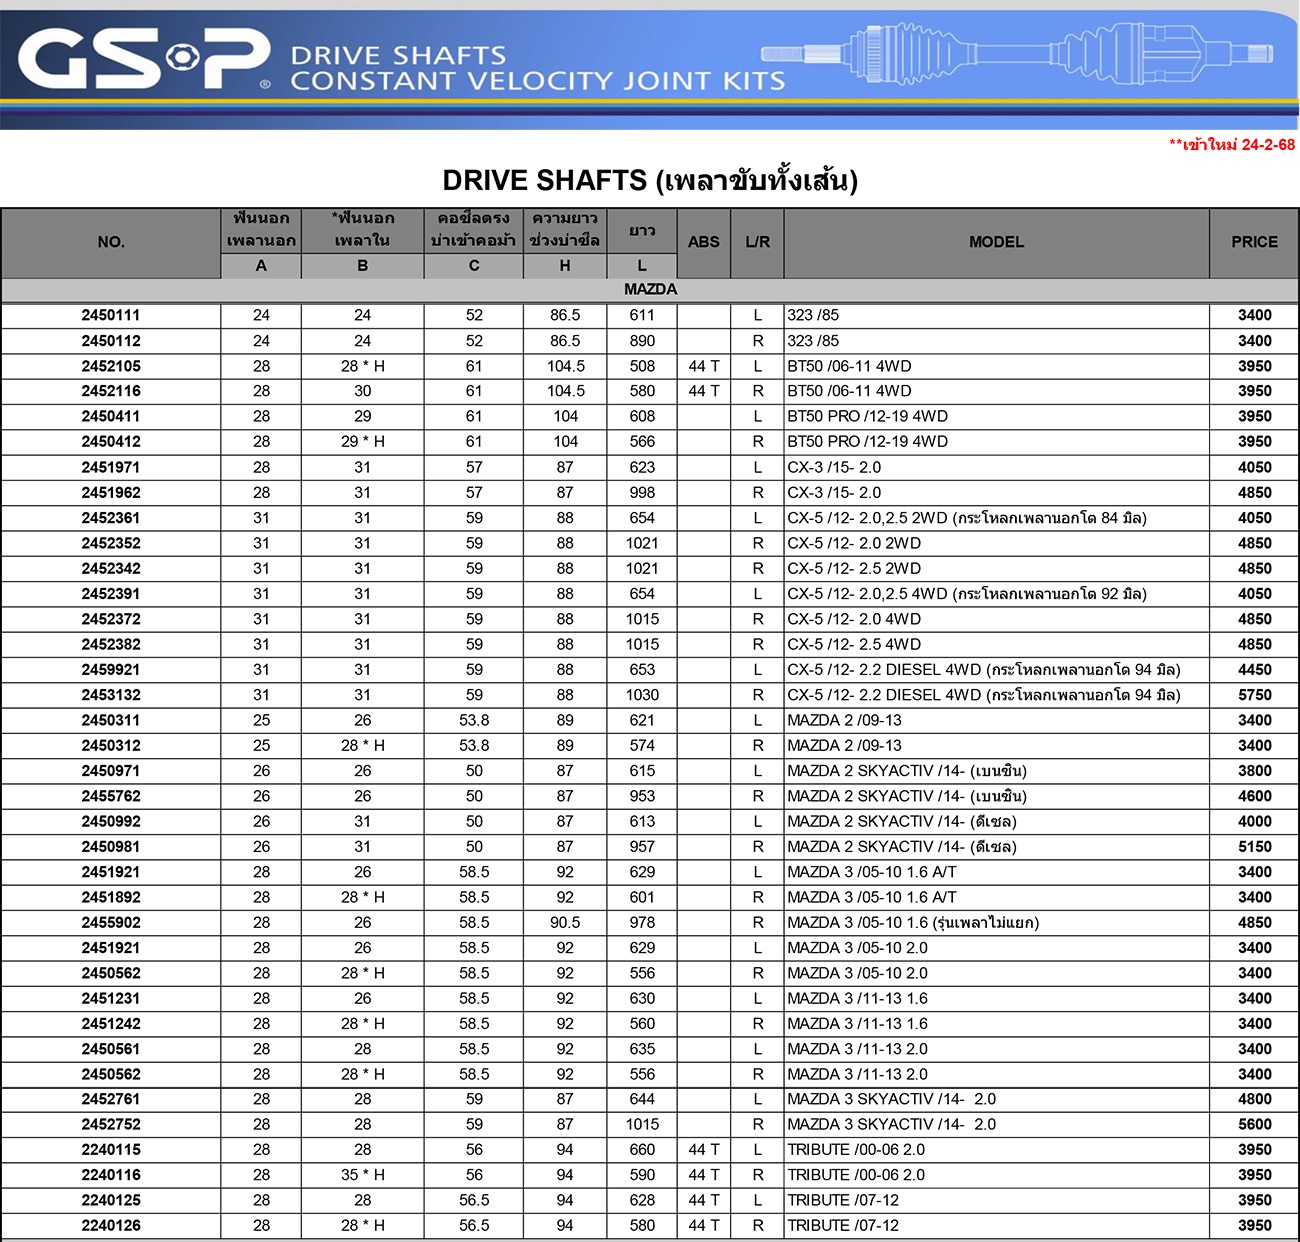Click the price 5600
The height and width of the screenshot is (1242, 1300).
click(1254, 1124)
